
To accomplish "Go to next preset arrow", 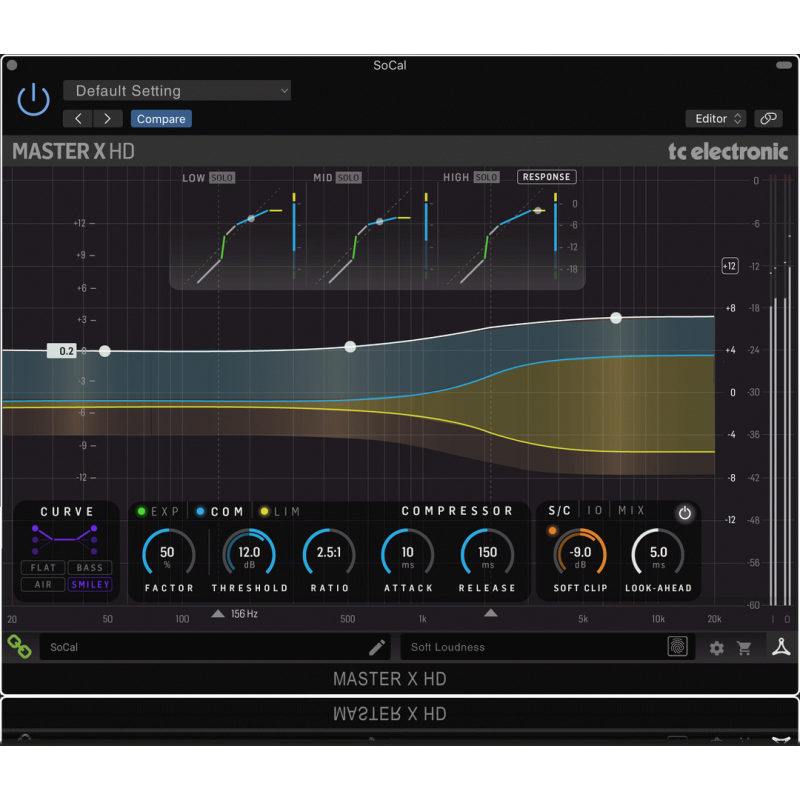I will [107, 119].
